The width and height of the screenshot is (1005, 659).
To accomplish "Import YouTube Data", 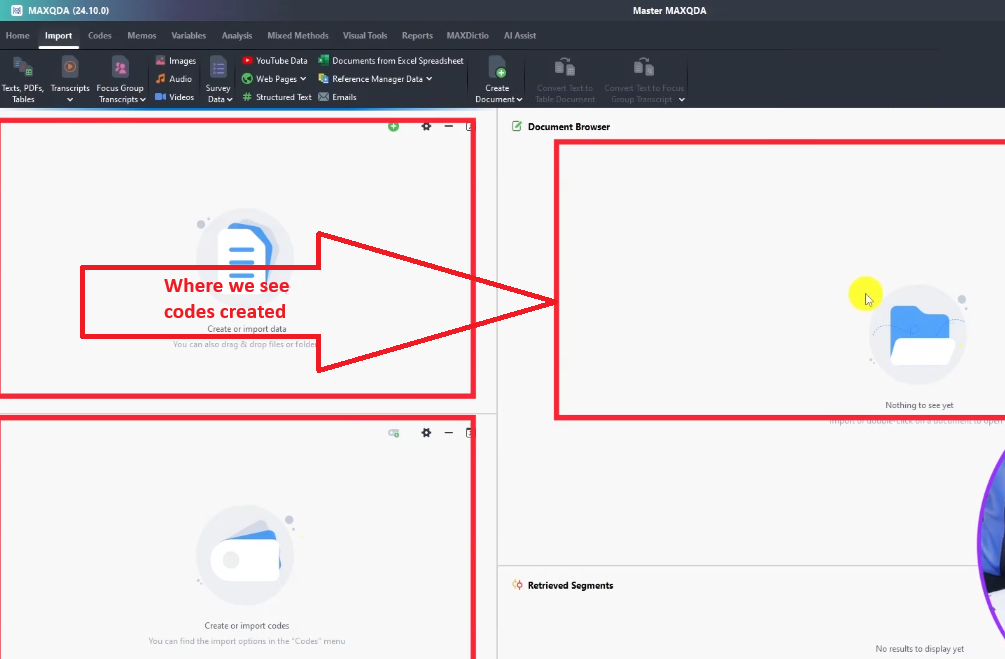I will (275, 61).
